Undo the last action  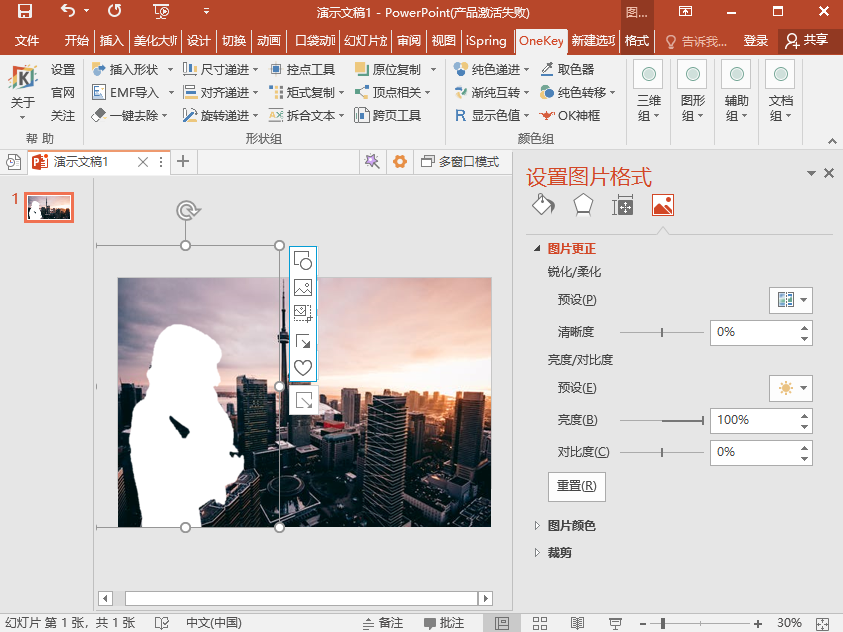(67, 11)
